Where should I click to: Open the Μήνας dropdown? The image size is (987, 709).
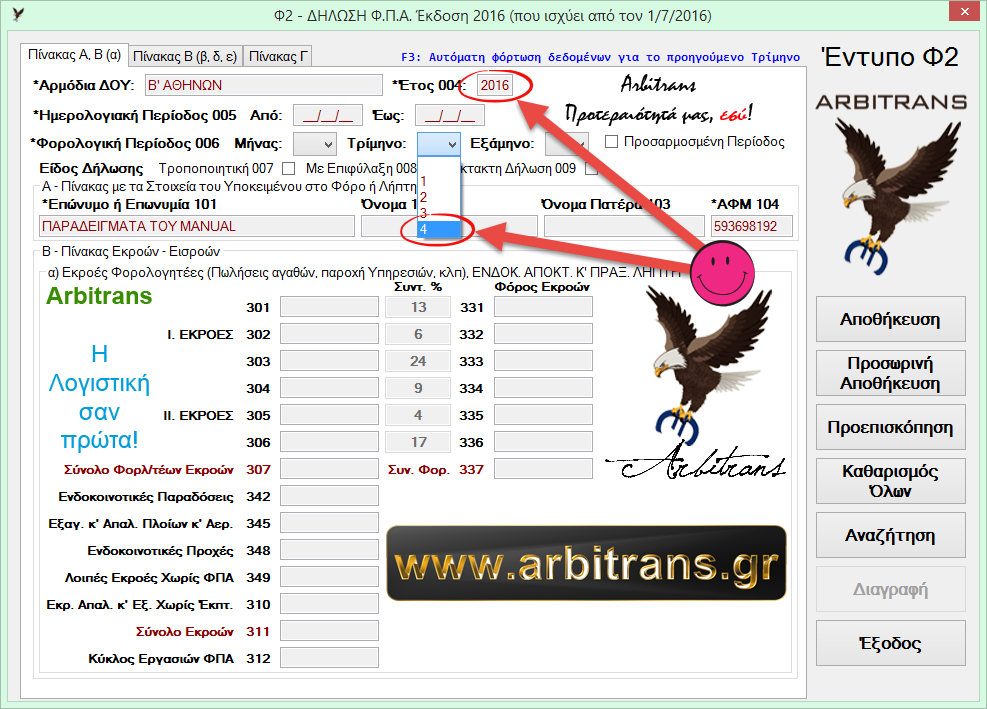315,144
